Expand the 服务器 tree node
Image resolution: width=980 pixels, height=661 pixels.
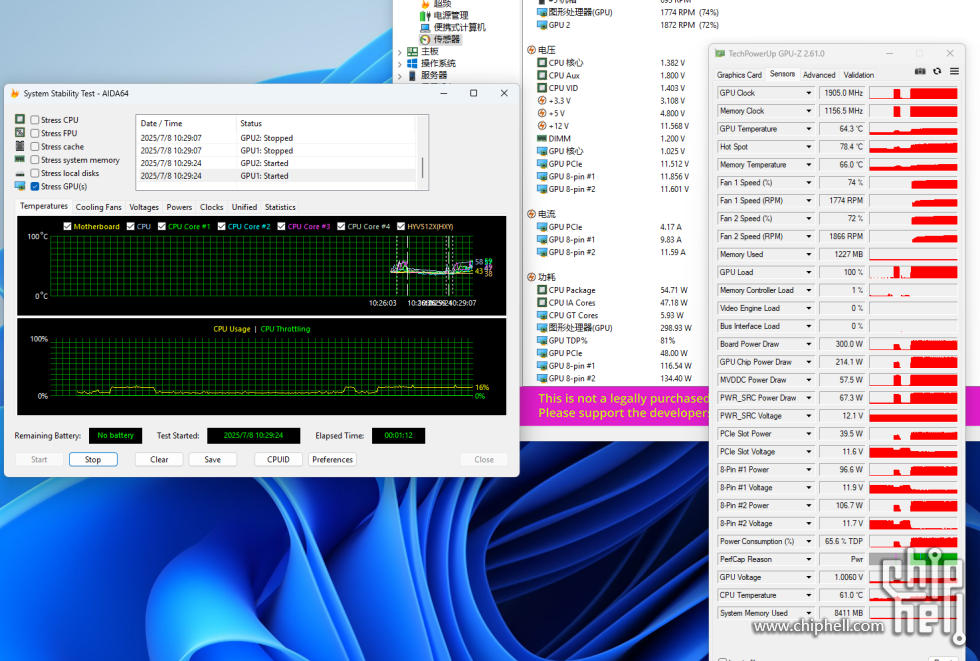399,76
